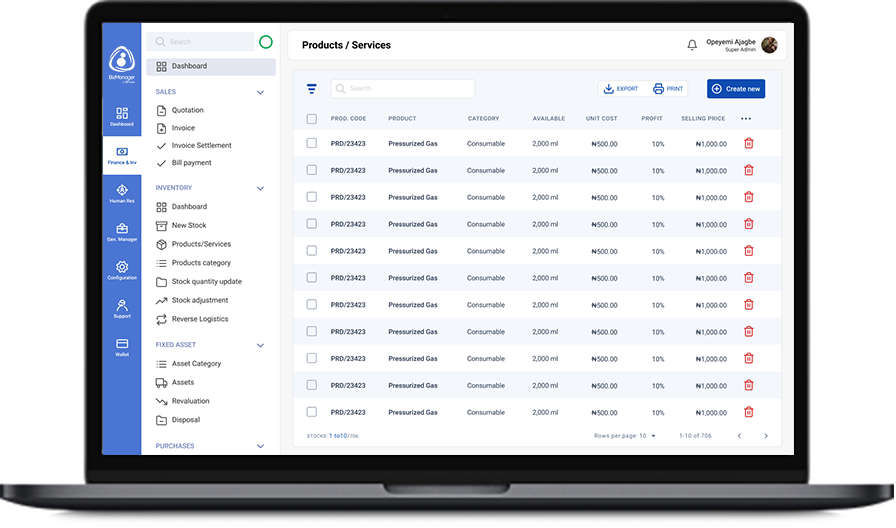Click the Support sidebar icon
Viewport: 896px width, 528px height.
[x=122, y=308]
